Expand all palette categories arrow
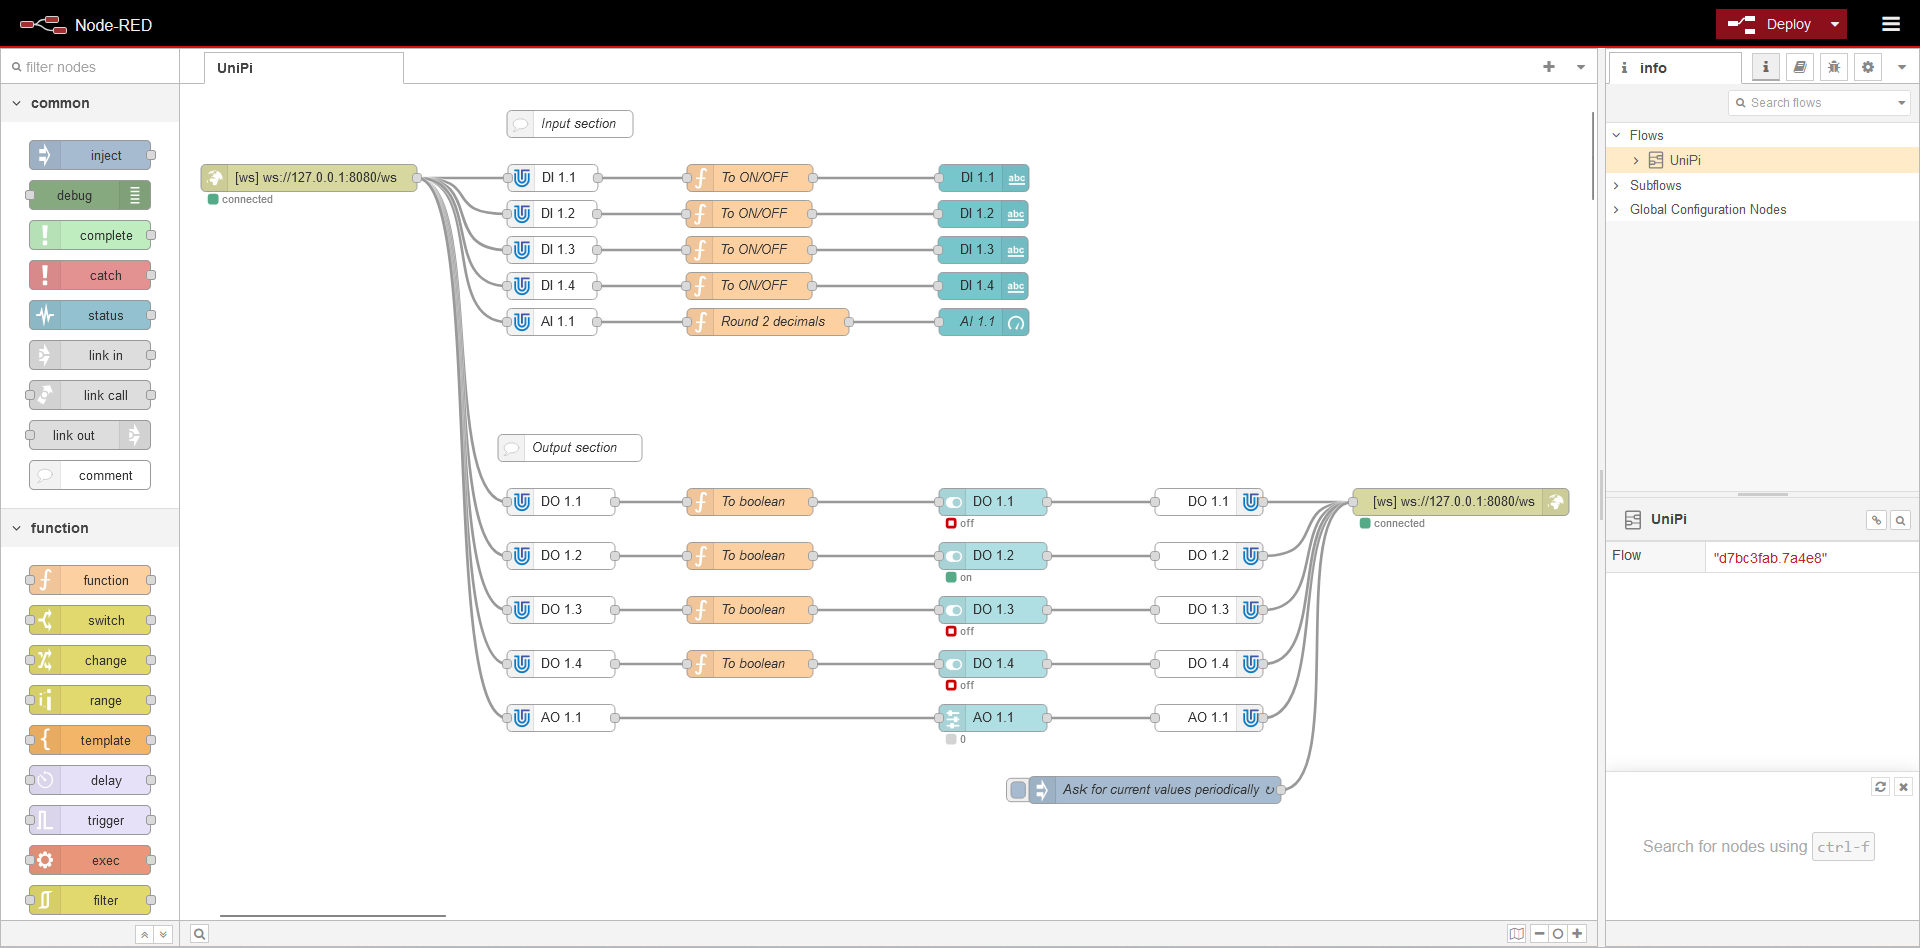The height and width of the screenshot is (948, 1920). pos(164,934)
